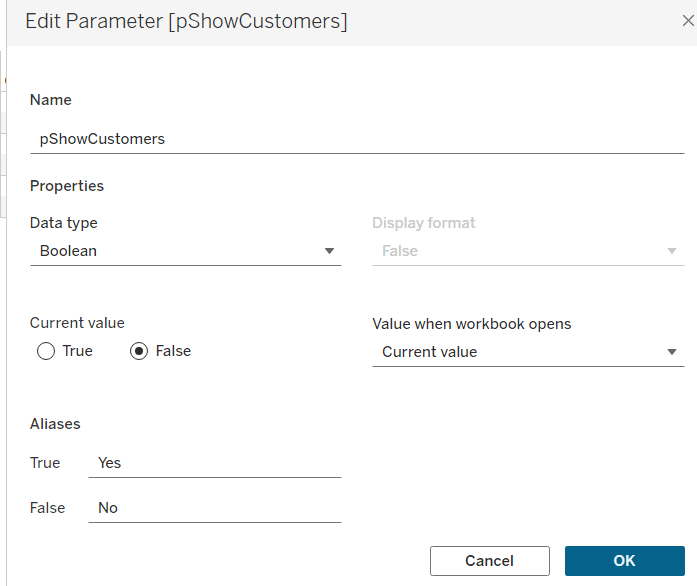Select the False radio button
The width and height of the screenshot is (697, 586).
pos(140,351)
